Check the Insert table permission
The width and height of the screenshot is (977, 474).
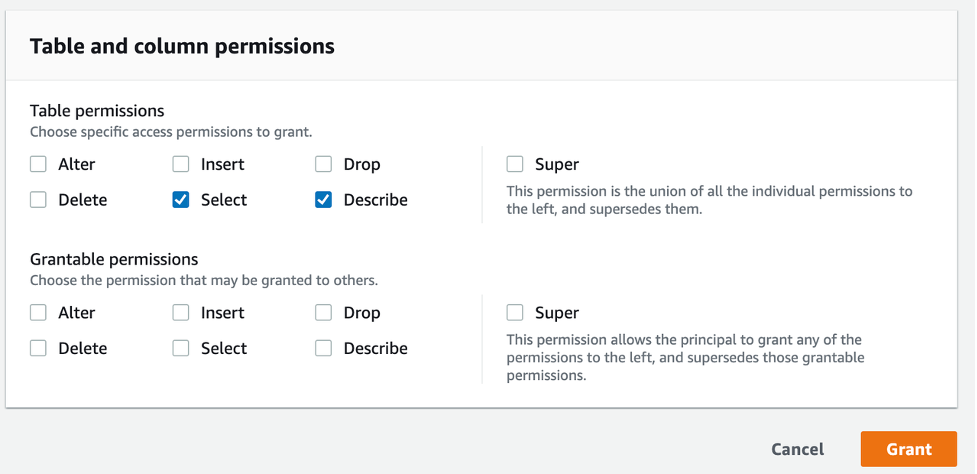point(181,164)
